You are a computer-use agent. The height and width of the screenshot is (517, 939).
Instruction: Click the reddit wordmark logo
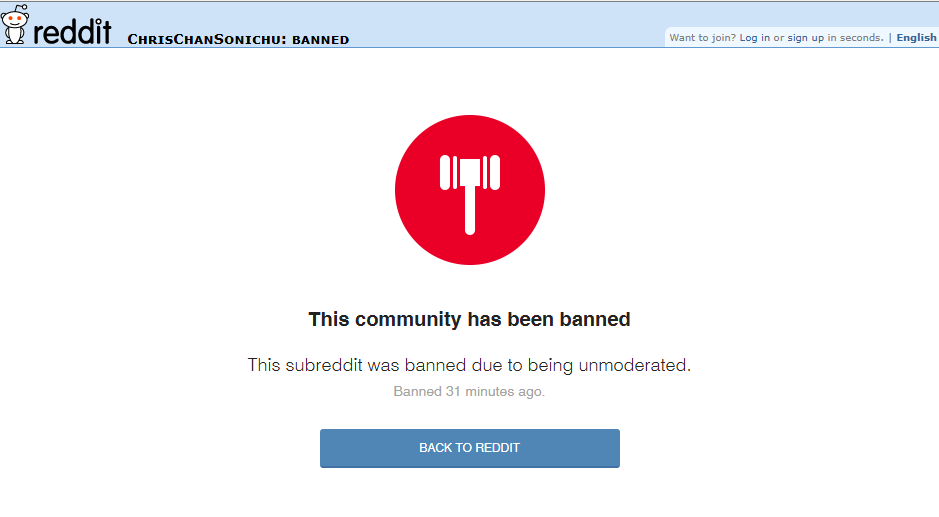tap(72, 31)
